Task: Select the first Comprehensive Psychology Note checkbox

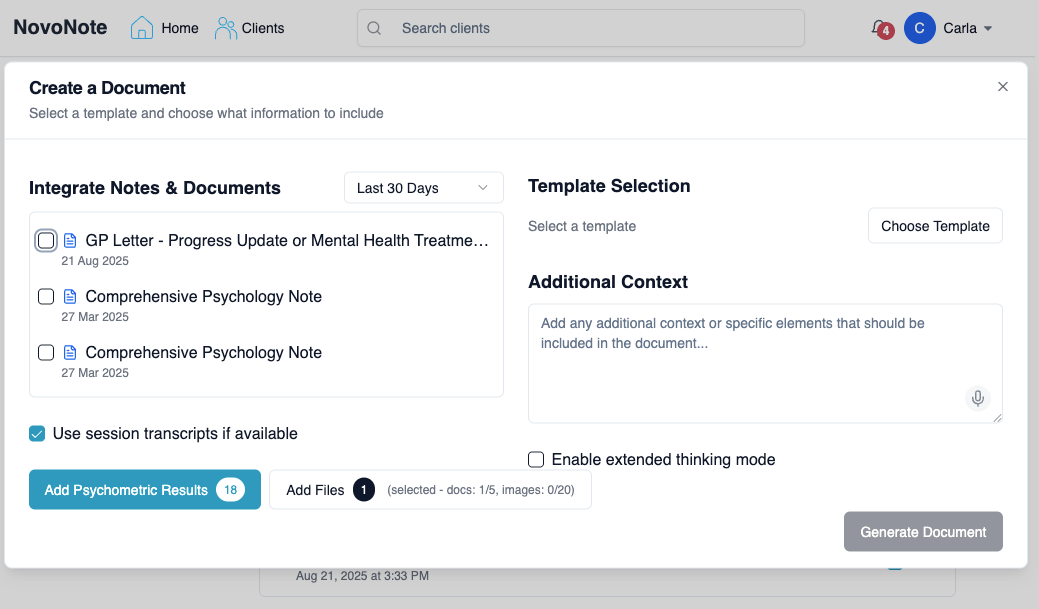Action: [46, 297]
